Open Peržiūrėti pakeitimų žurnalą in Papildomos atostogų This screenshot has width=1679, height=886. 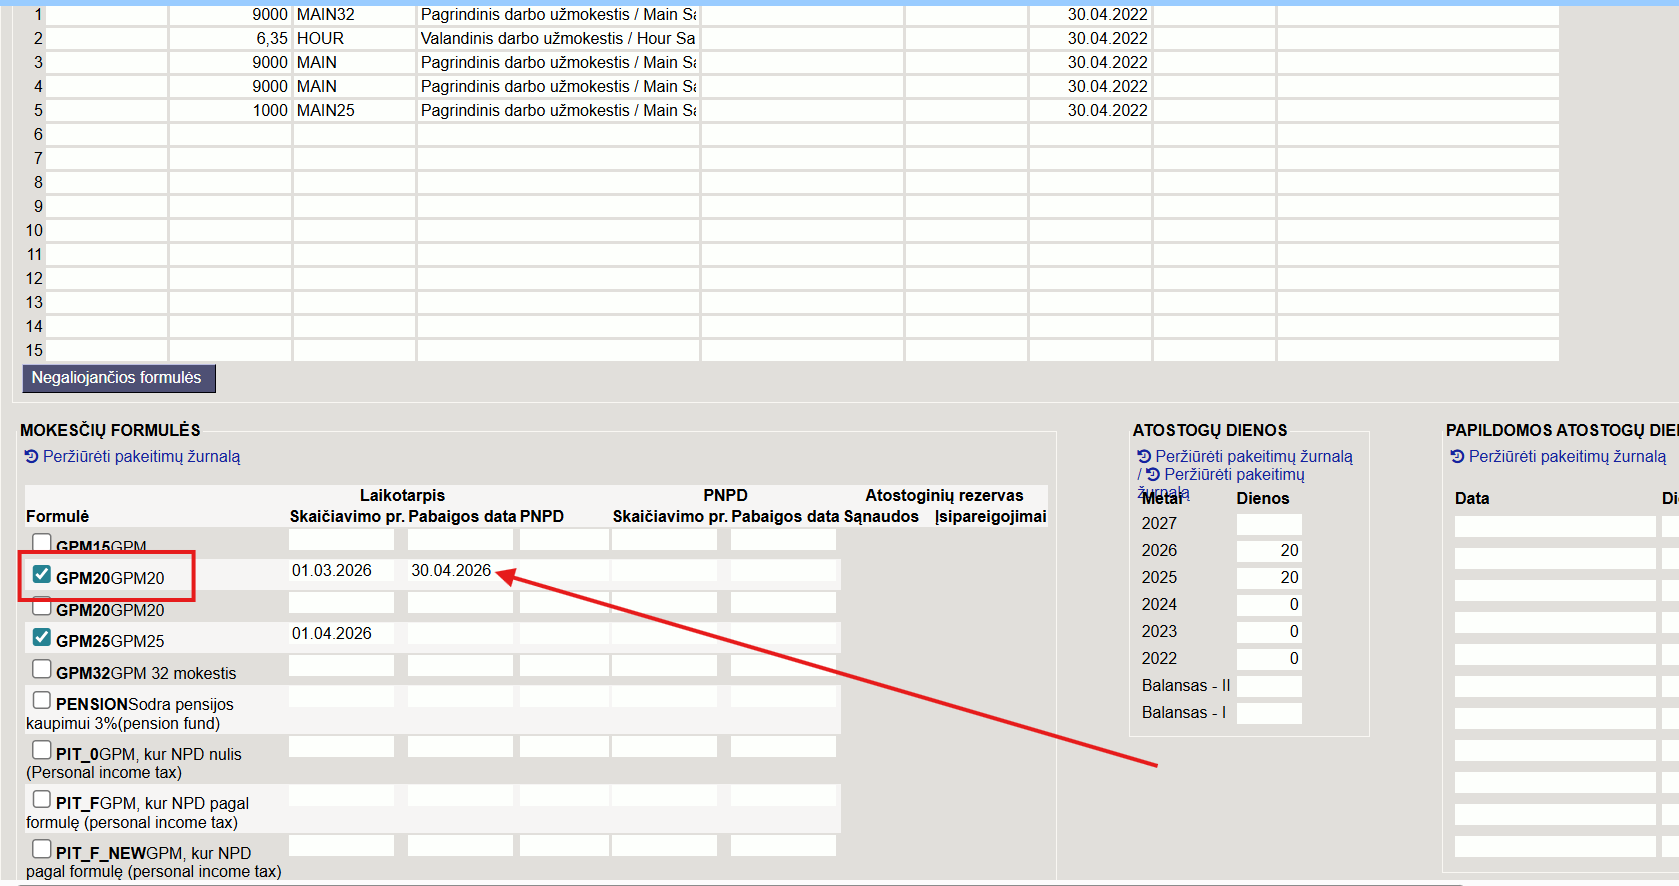point(1567,457)
